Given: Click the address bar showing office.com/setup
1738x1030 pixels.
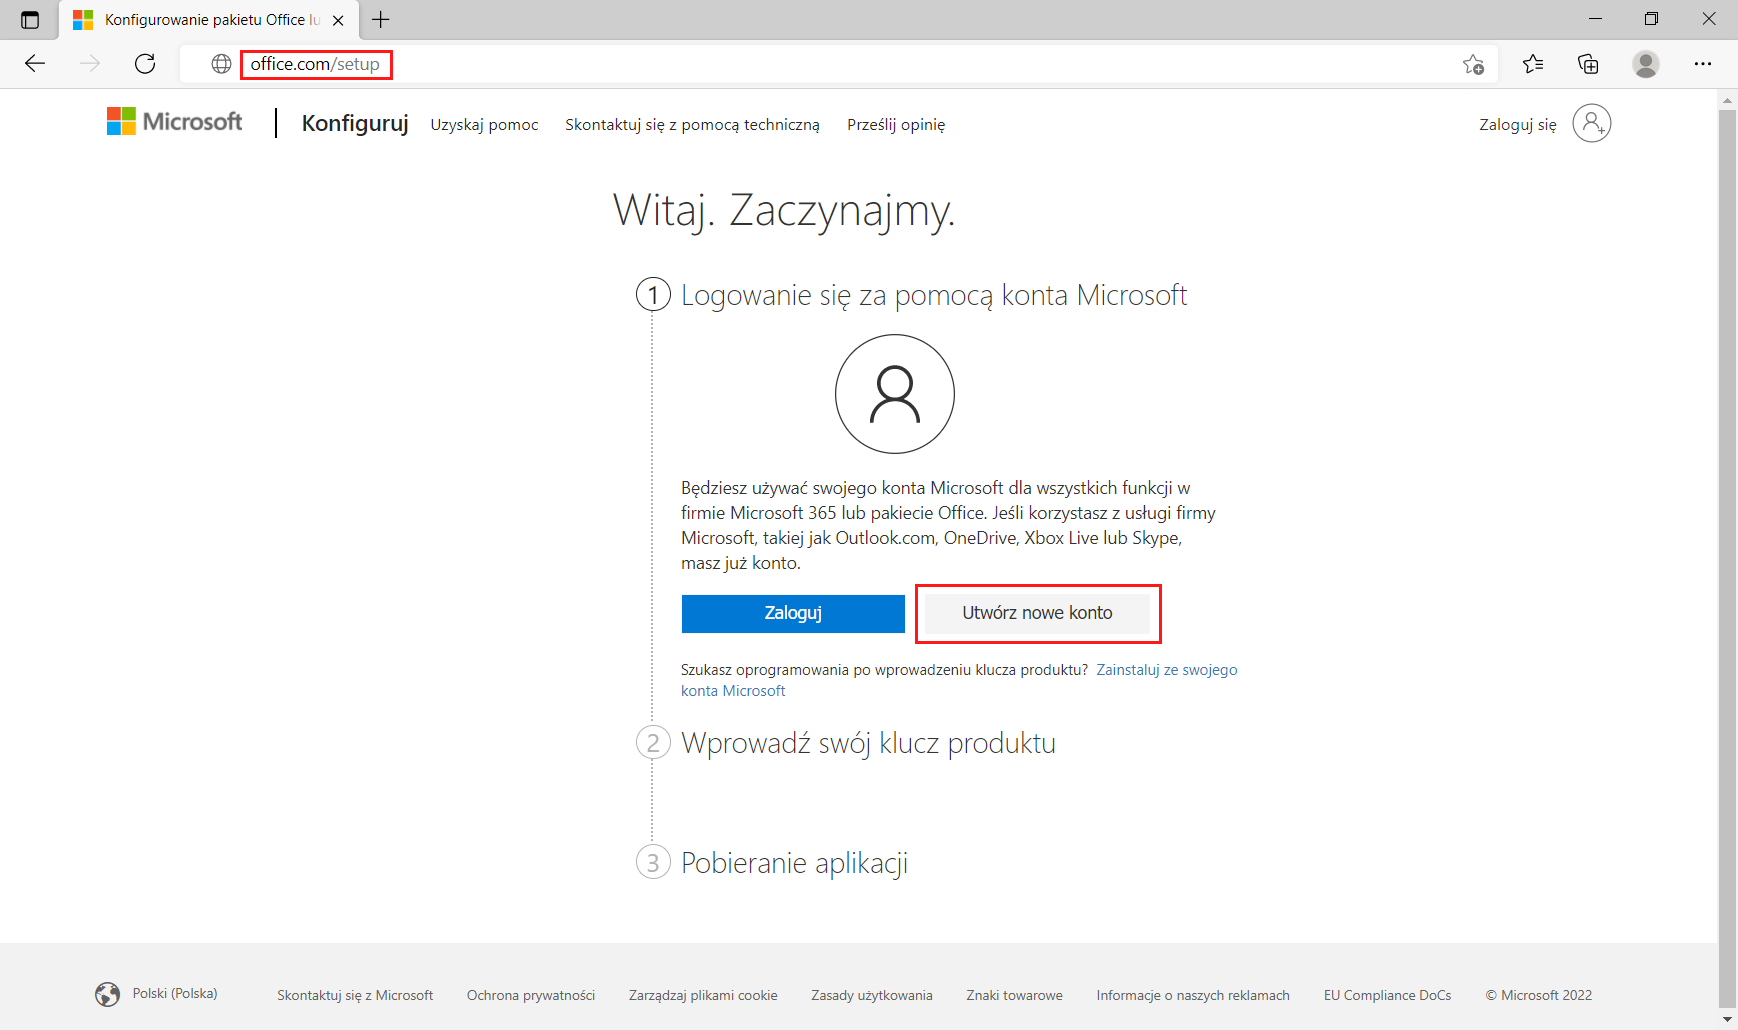Looking at the screenshot, I should point(838,64).
